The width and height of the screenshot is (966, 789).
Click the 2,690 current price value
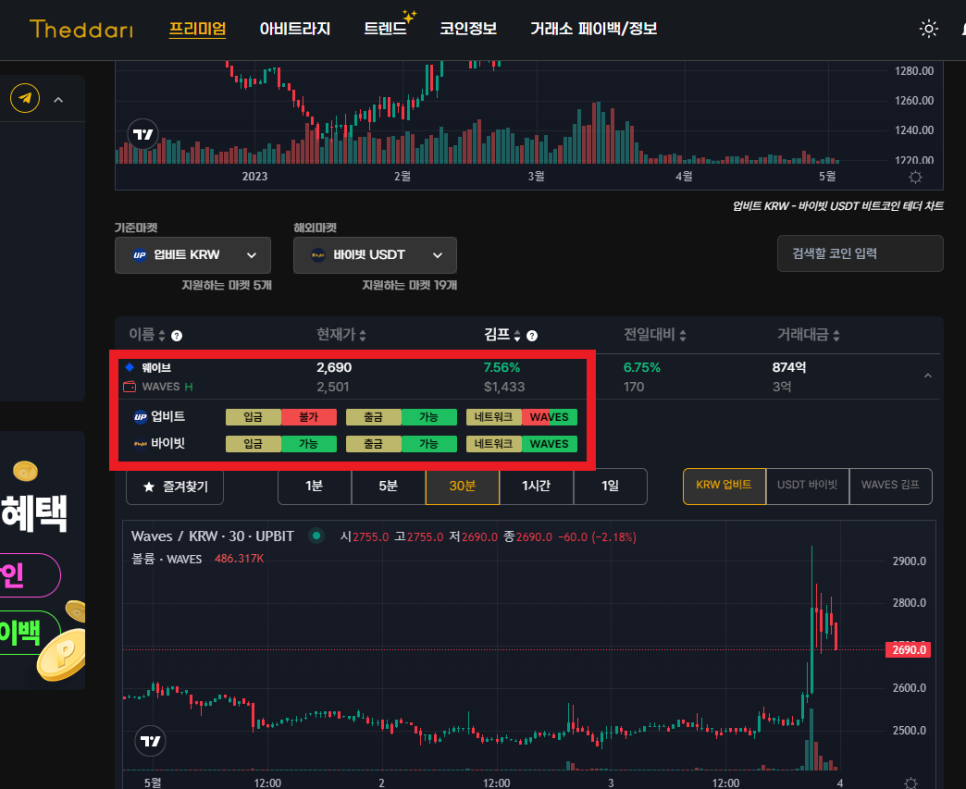click(334, 368)
